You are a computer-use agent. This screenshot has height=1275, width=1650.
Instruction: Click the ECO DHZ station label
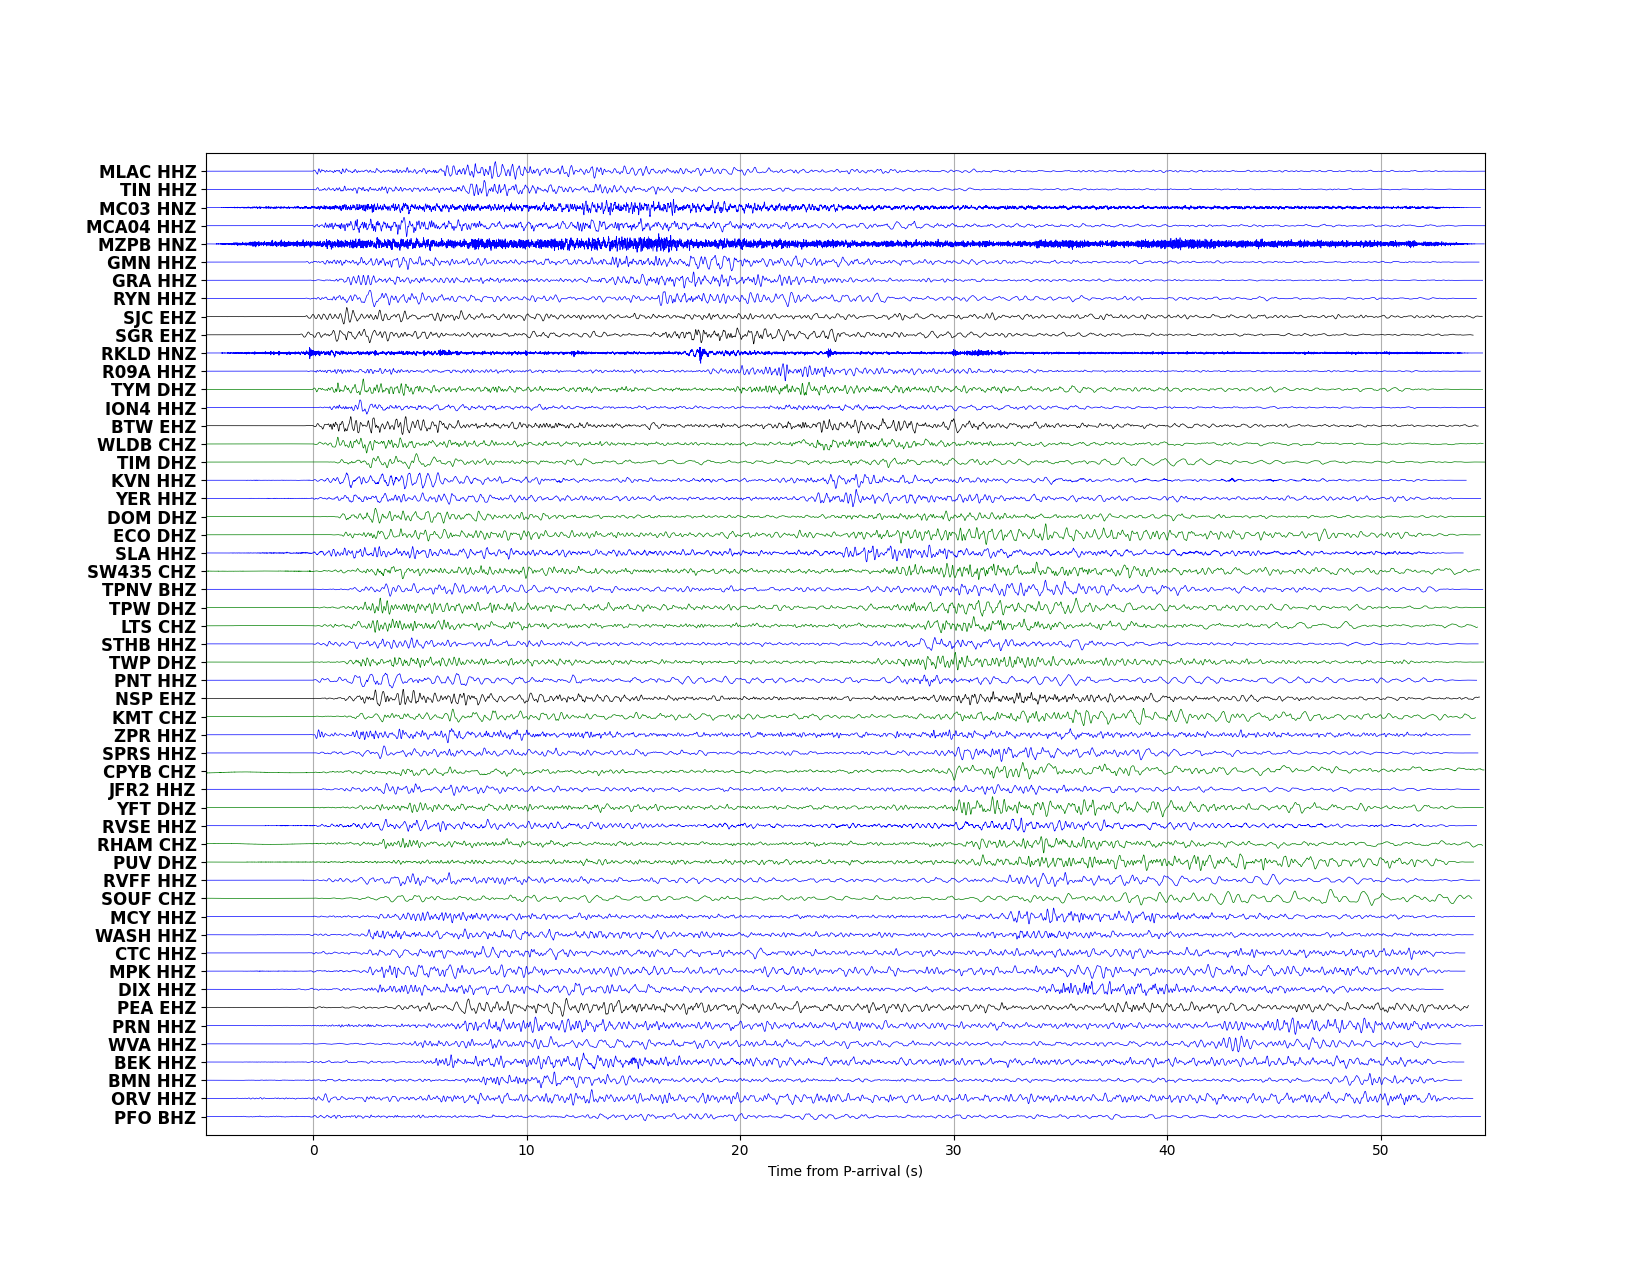click(x=155, y=536)
